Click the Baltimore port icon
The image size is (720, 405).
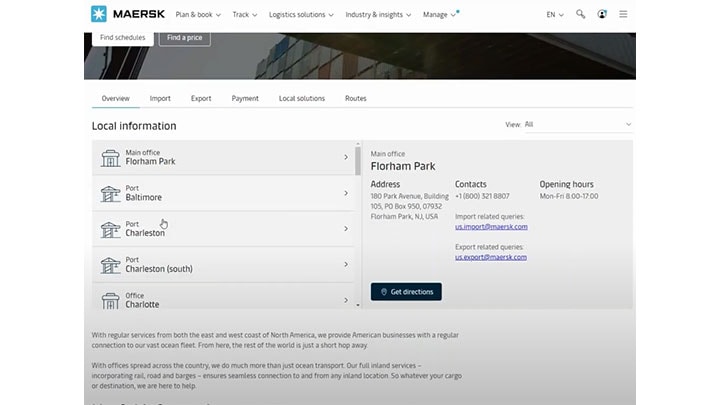[x=110, y=194]
